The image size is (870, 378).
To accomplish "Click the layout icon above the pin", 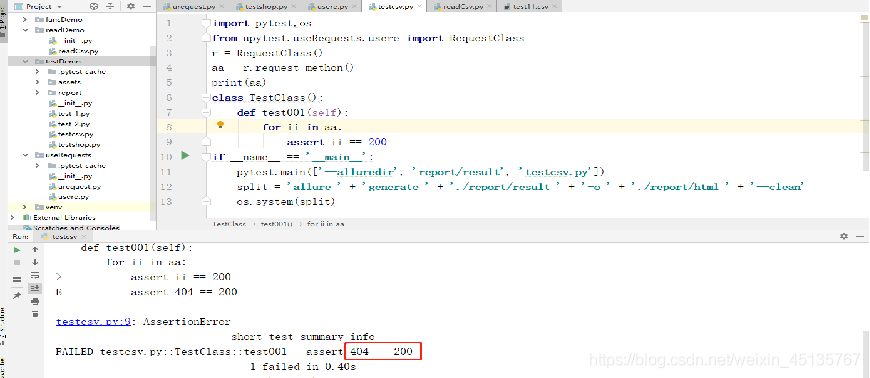I will tap(17, 279).
